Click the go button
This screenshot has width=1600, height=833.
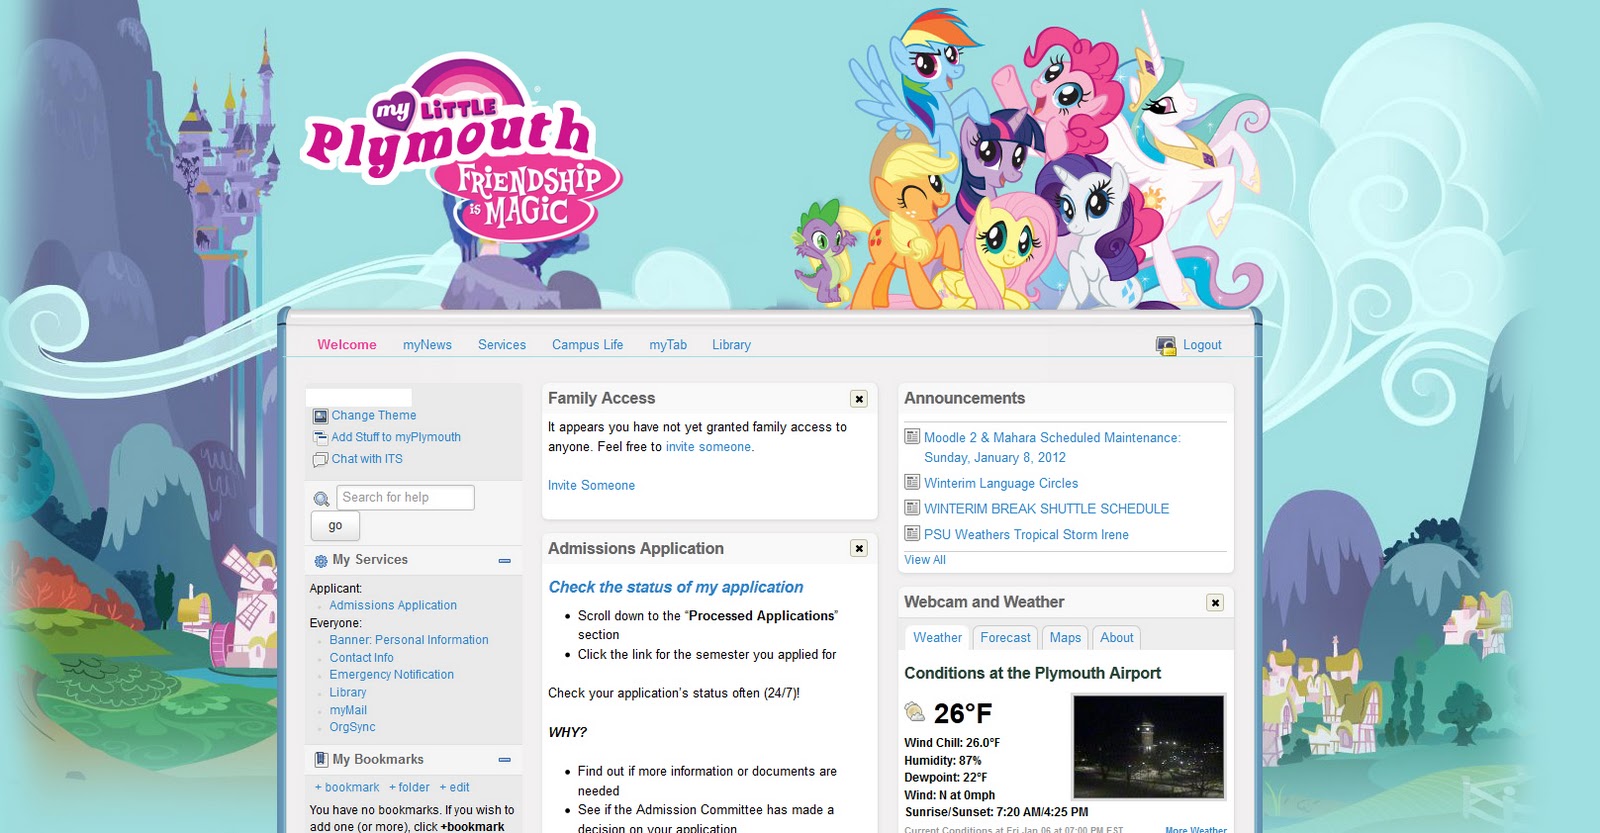click(335, 526)
